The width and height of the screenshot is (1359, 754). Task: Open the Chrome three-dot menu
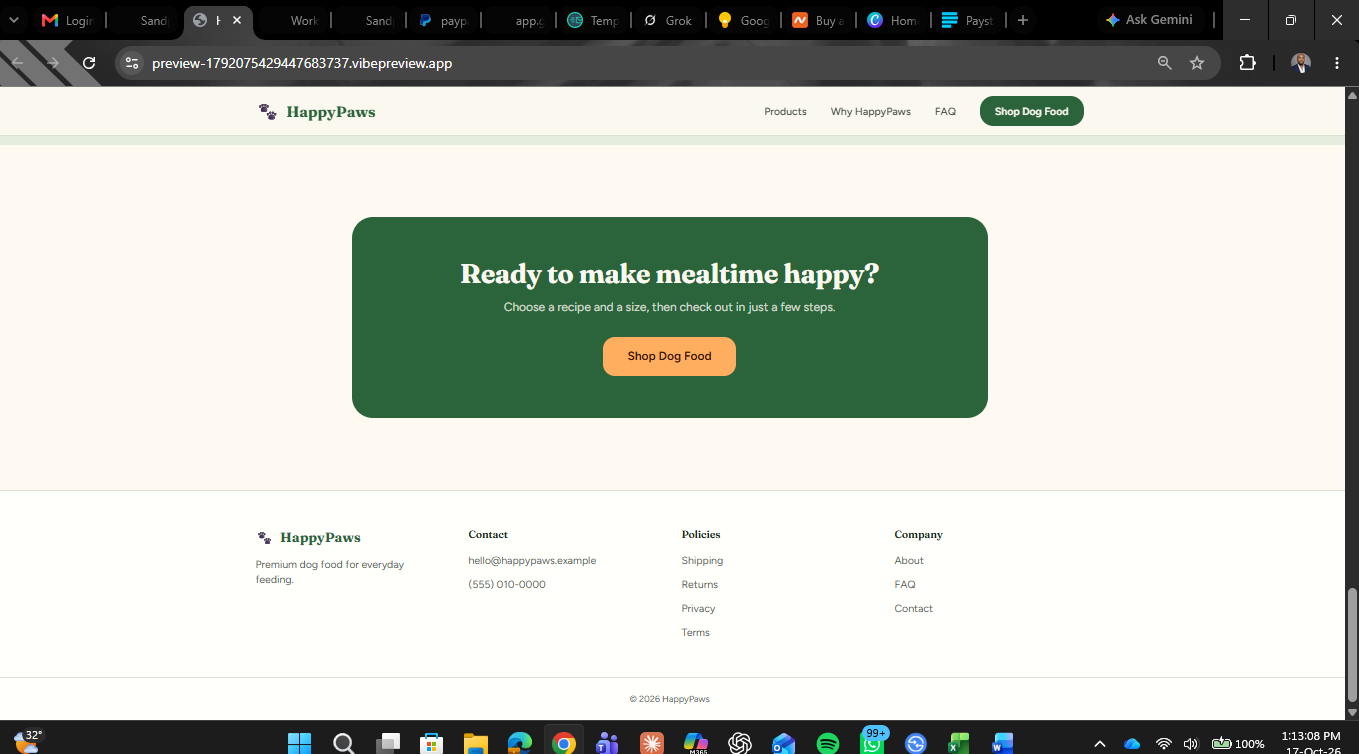click(x=1337, y=63)
